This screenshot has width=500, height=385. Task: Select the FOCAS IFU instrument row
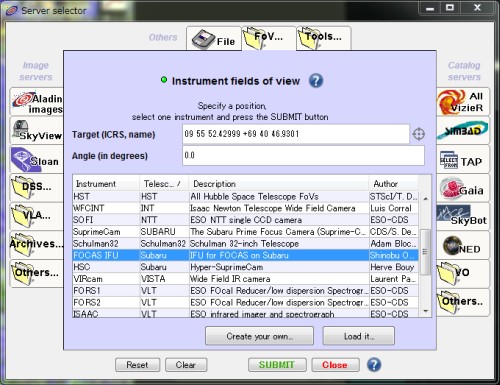click(245, 255)
